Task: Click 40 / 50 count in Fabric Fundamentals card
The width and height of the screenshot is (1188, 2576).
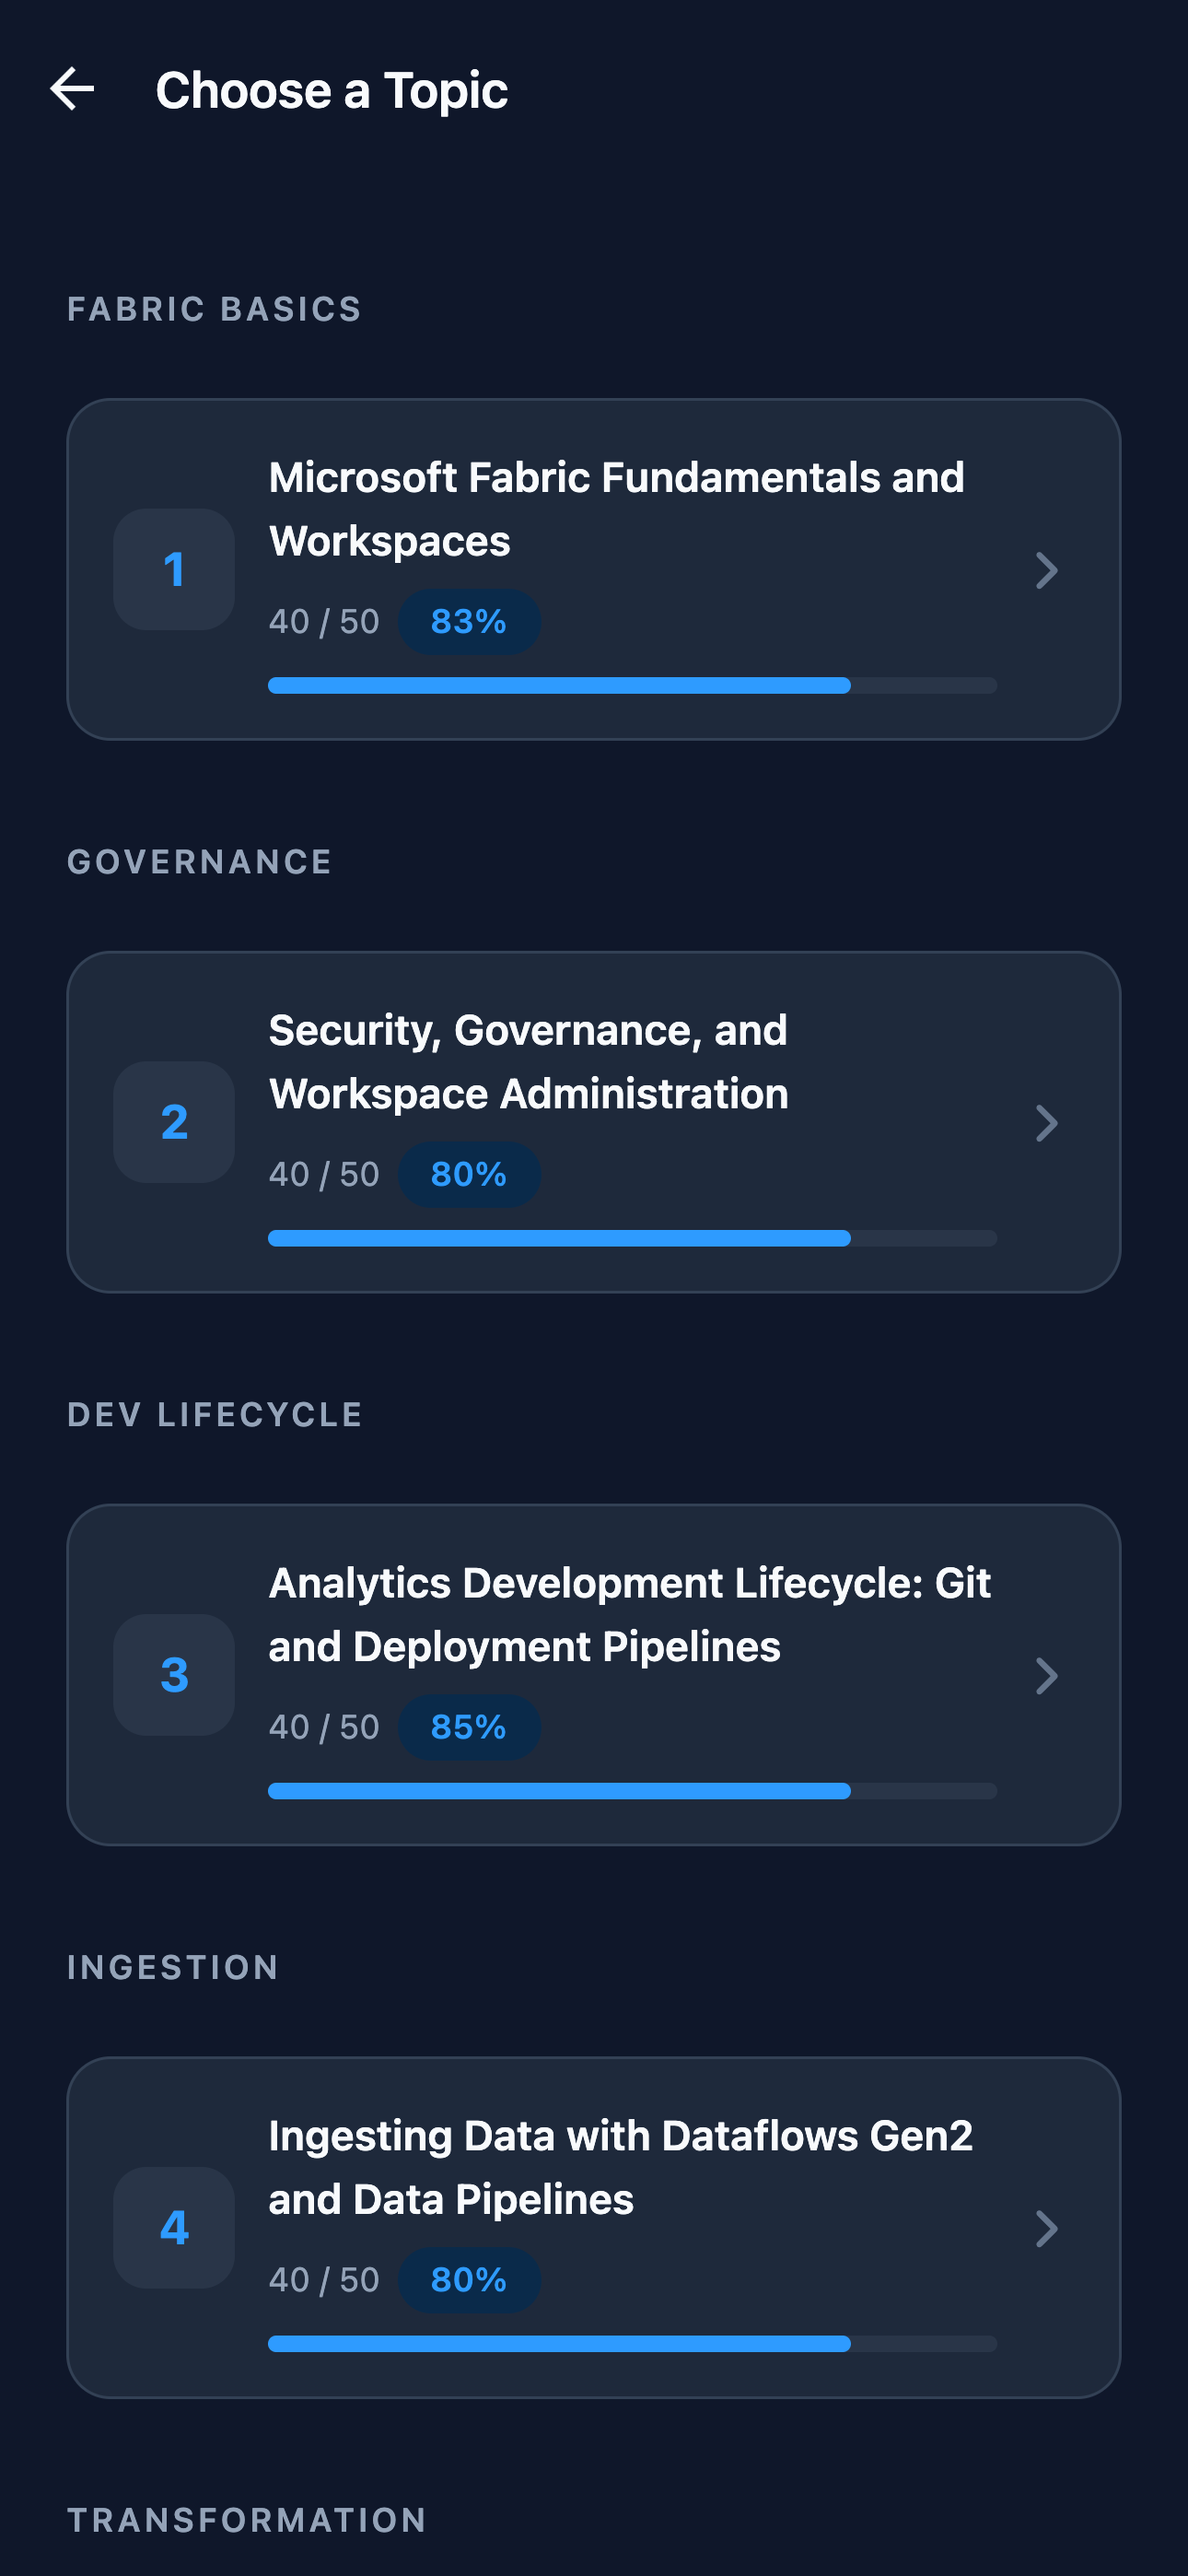Action: point(324,622)
